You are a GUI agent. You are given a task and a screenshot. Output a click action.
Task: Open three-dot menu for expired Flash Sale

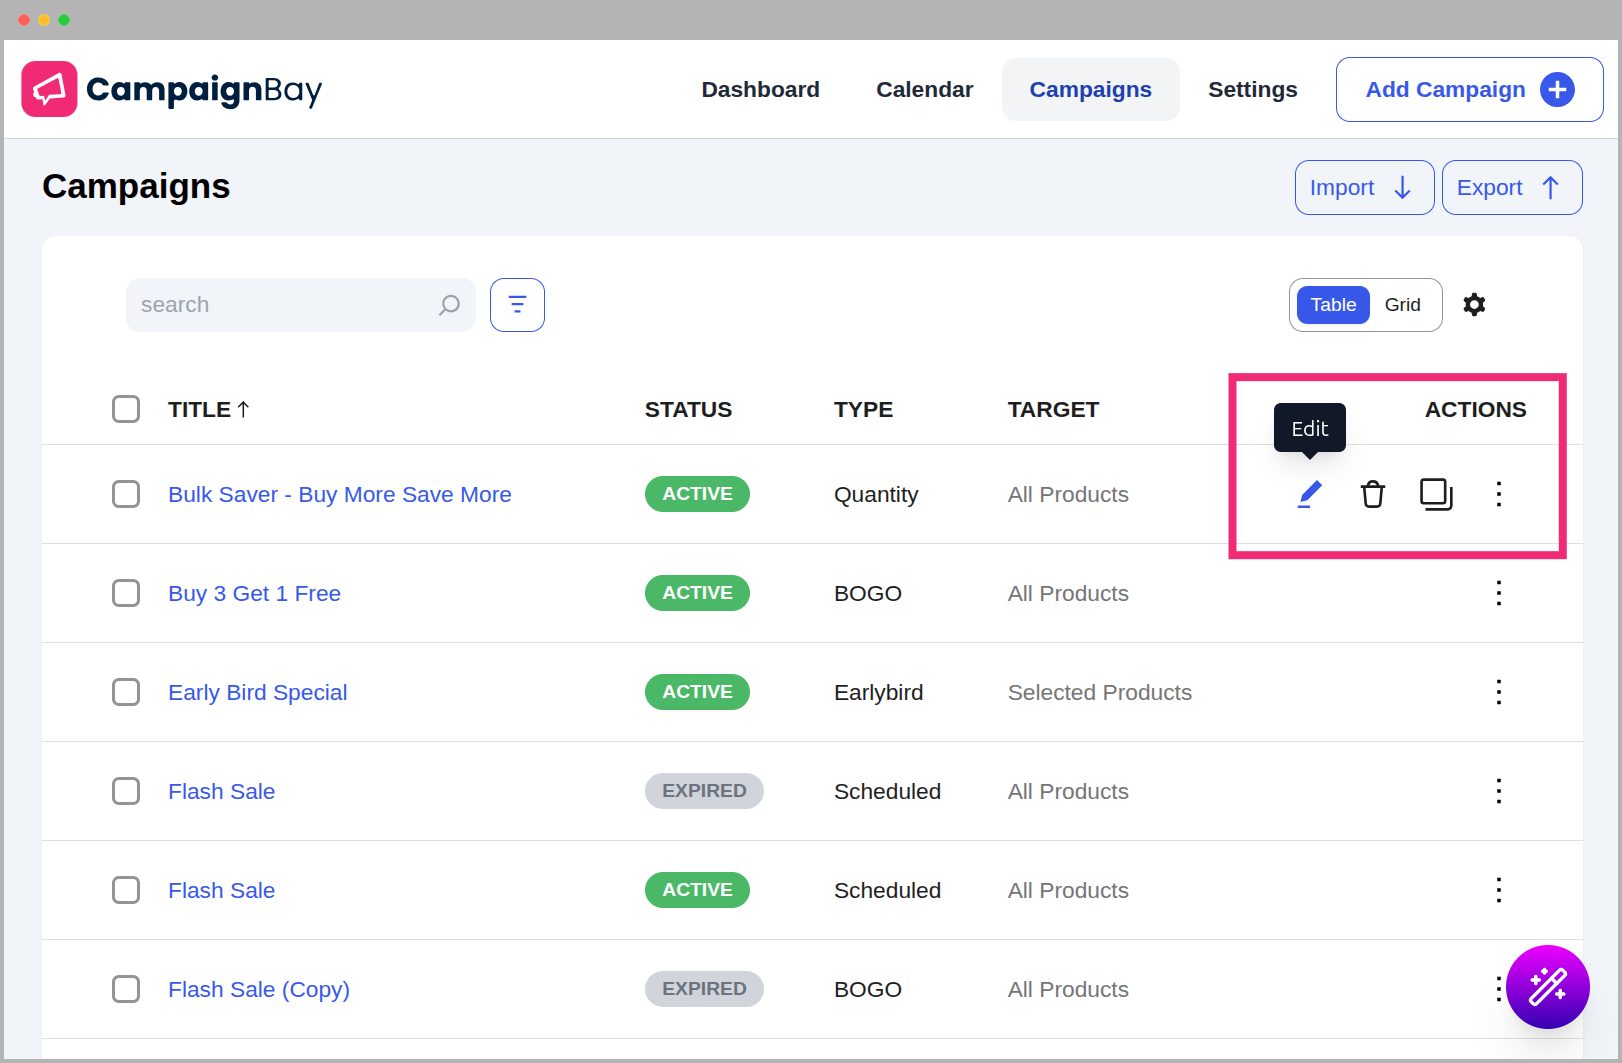click(x=1498, y=791)
